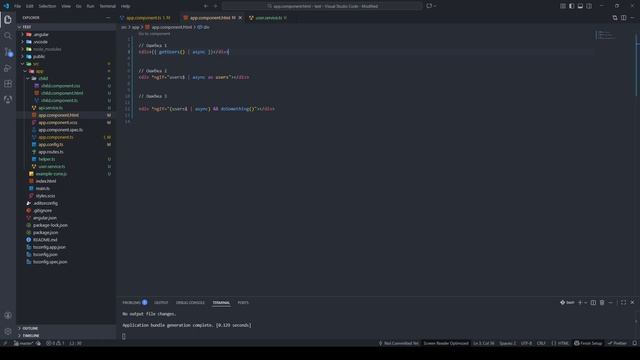Toggle the Primary Side Bar visibility
640x360 pixels.
point(571,6)
